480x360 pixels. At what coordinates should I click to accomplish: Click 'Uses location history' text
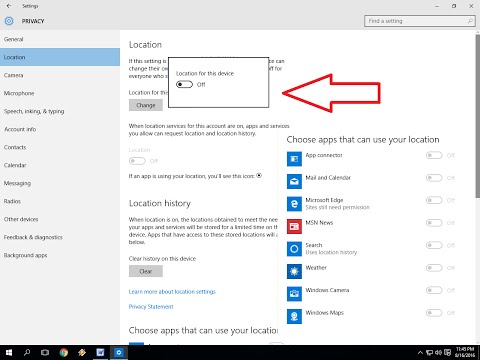331,252
